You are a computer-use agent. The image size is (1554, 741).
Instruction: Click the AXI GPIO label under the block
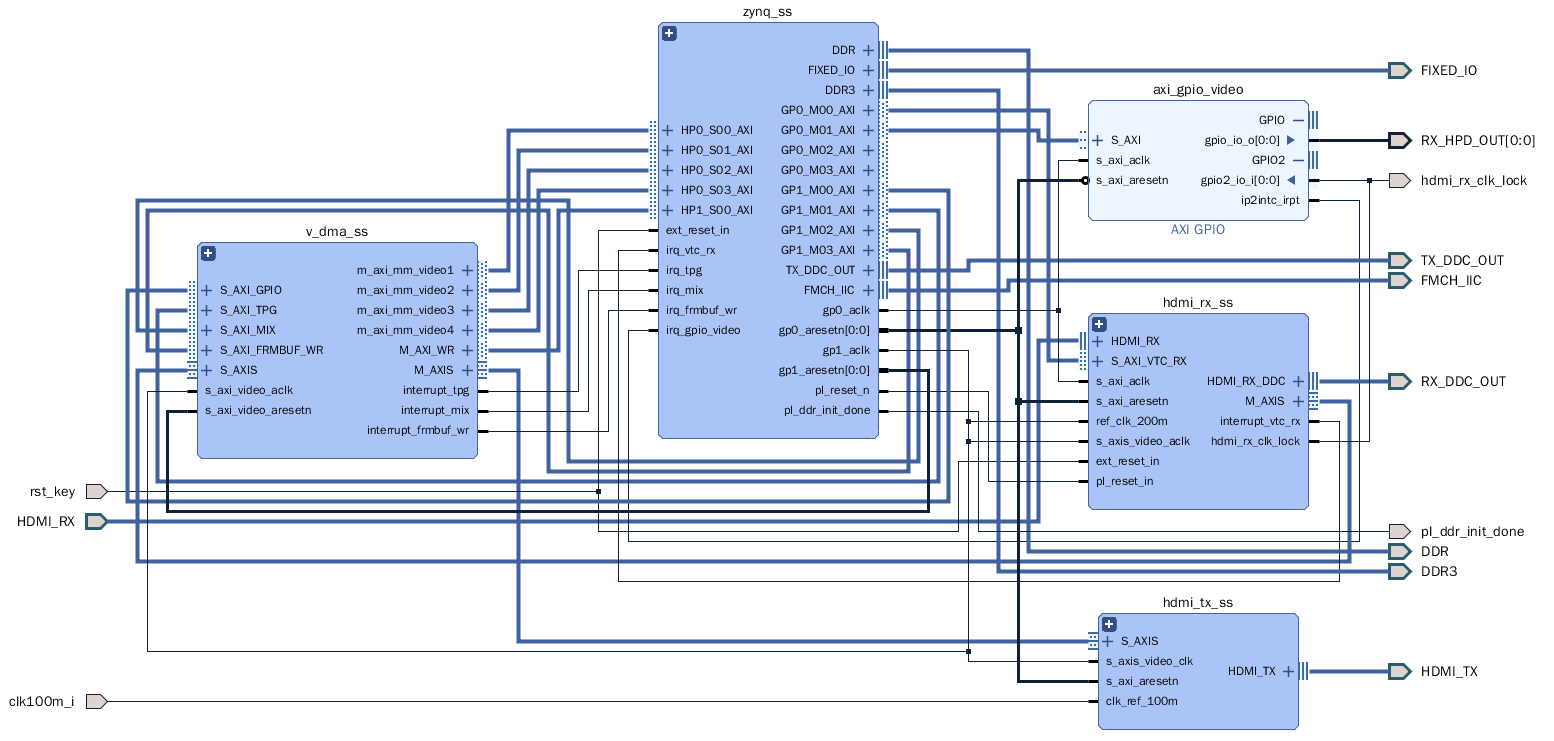click(1198, 229)
